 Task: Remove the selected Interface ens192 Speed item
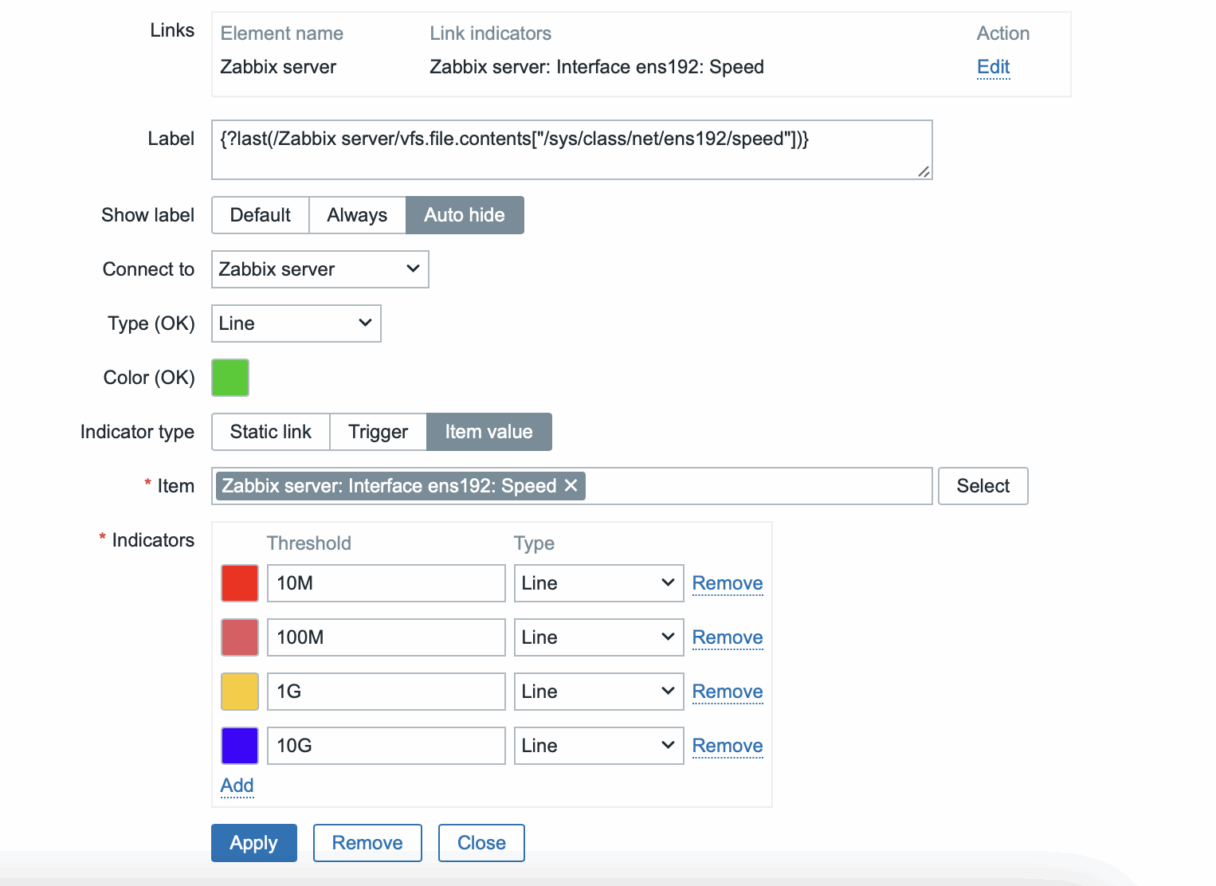pyautogui.click(x=570, y=485)
